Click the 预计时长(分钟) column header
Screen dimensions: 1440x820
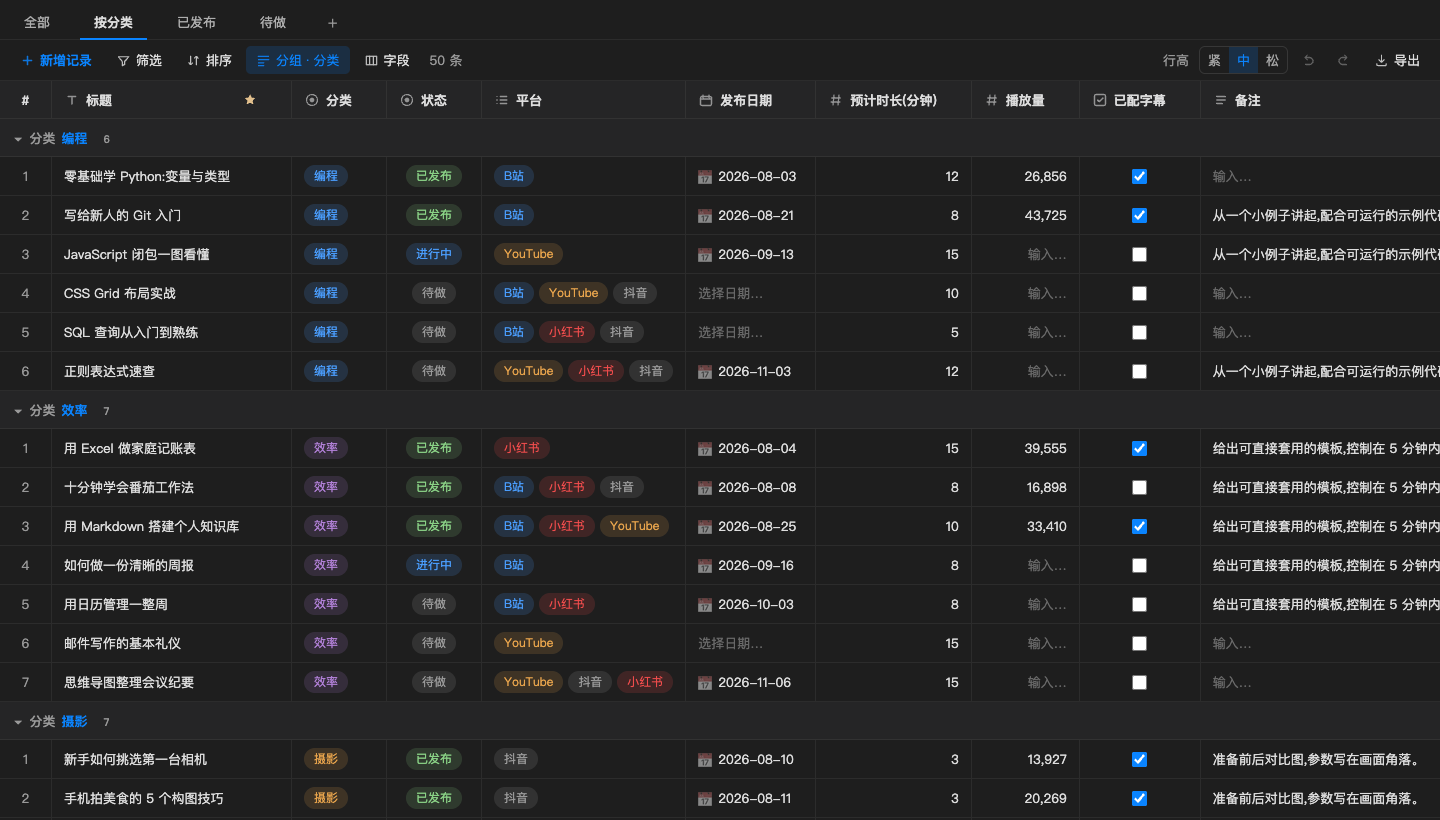[x=893, y=100]
